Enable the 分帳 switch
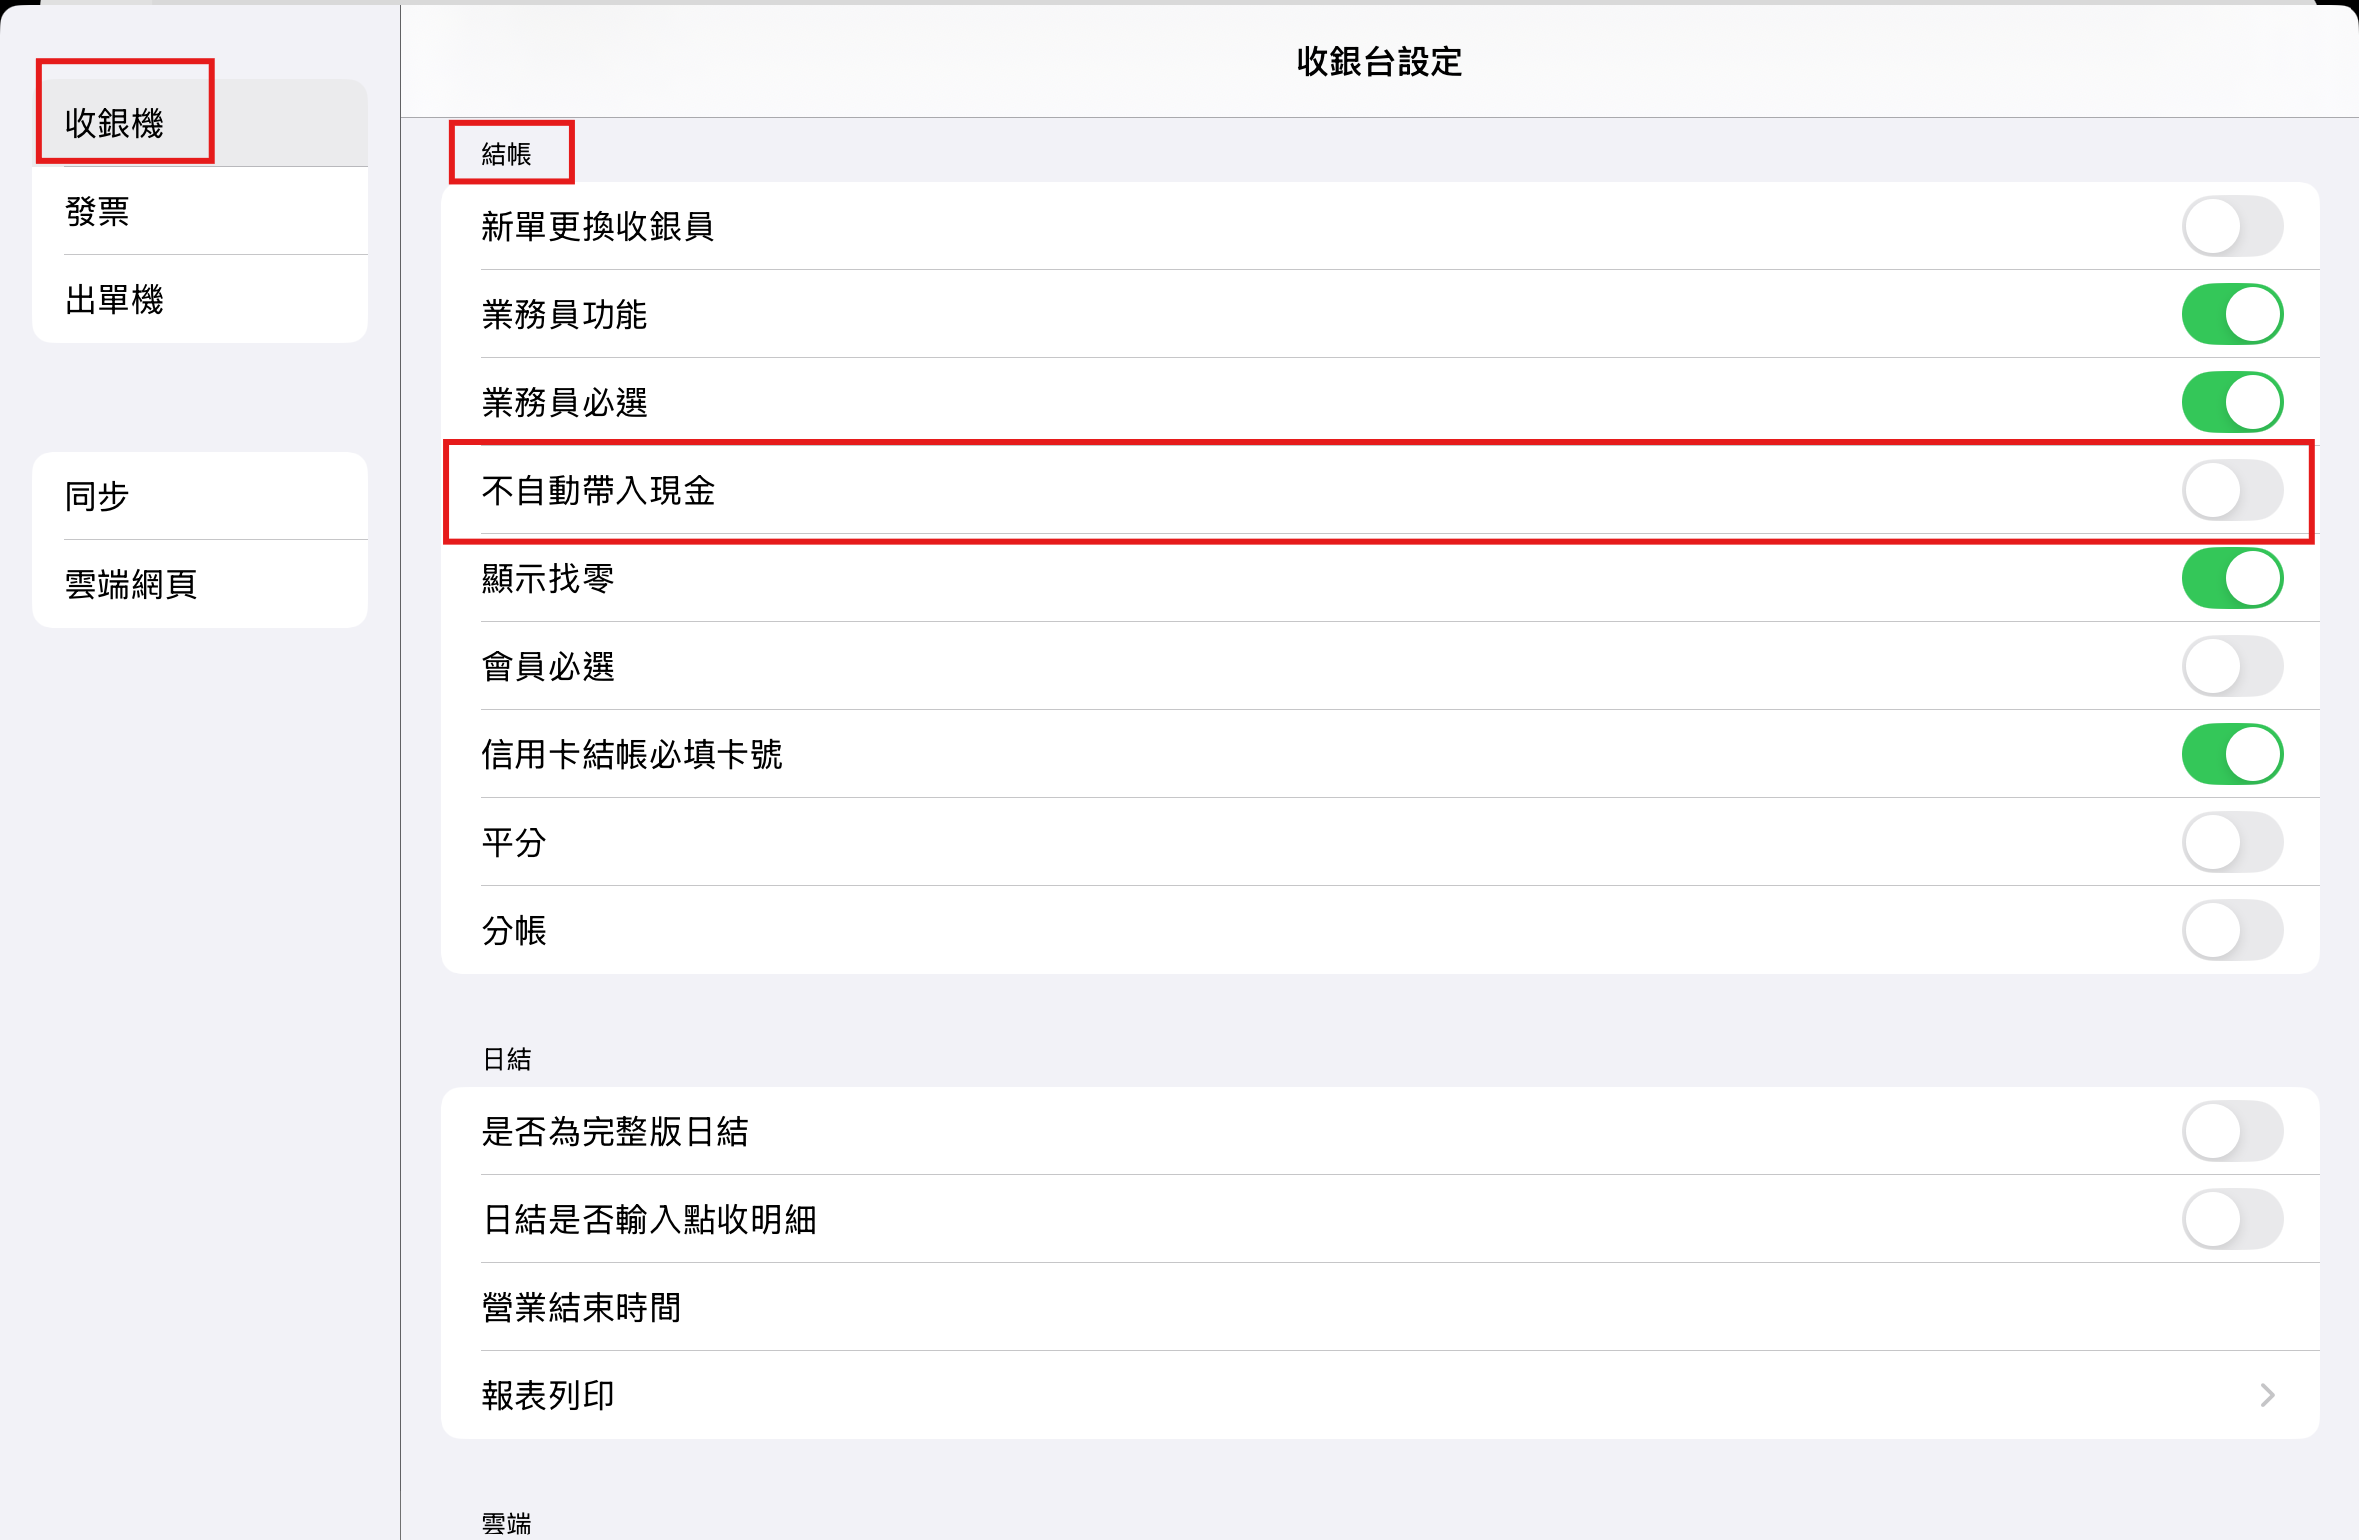Viewport: 2359px width, 1540px height. 2232,930
